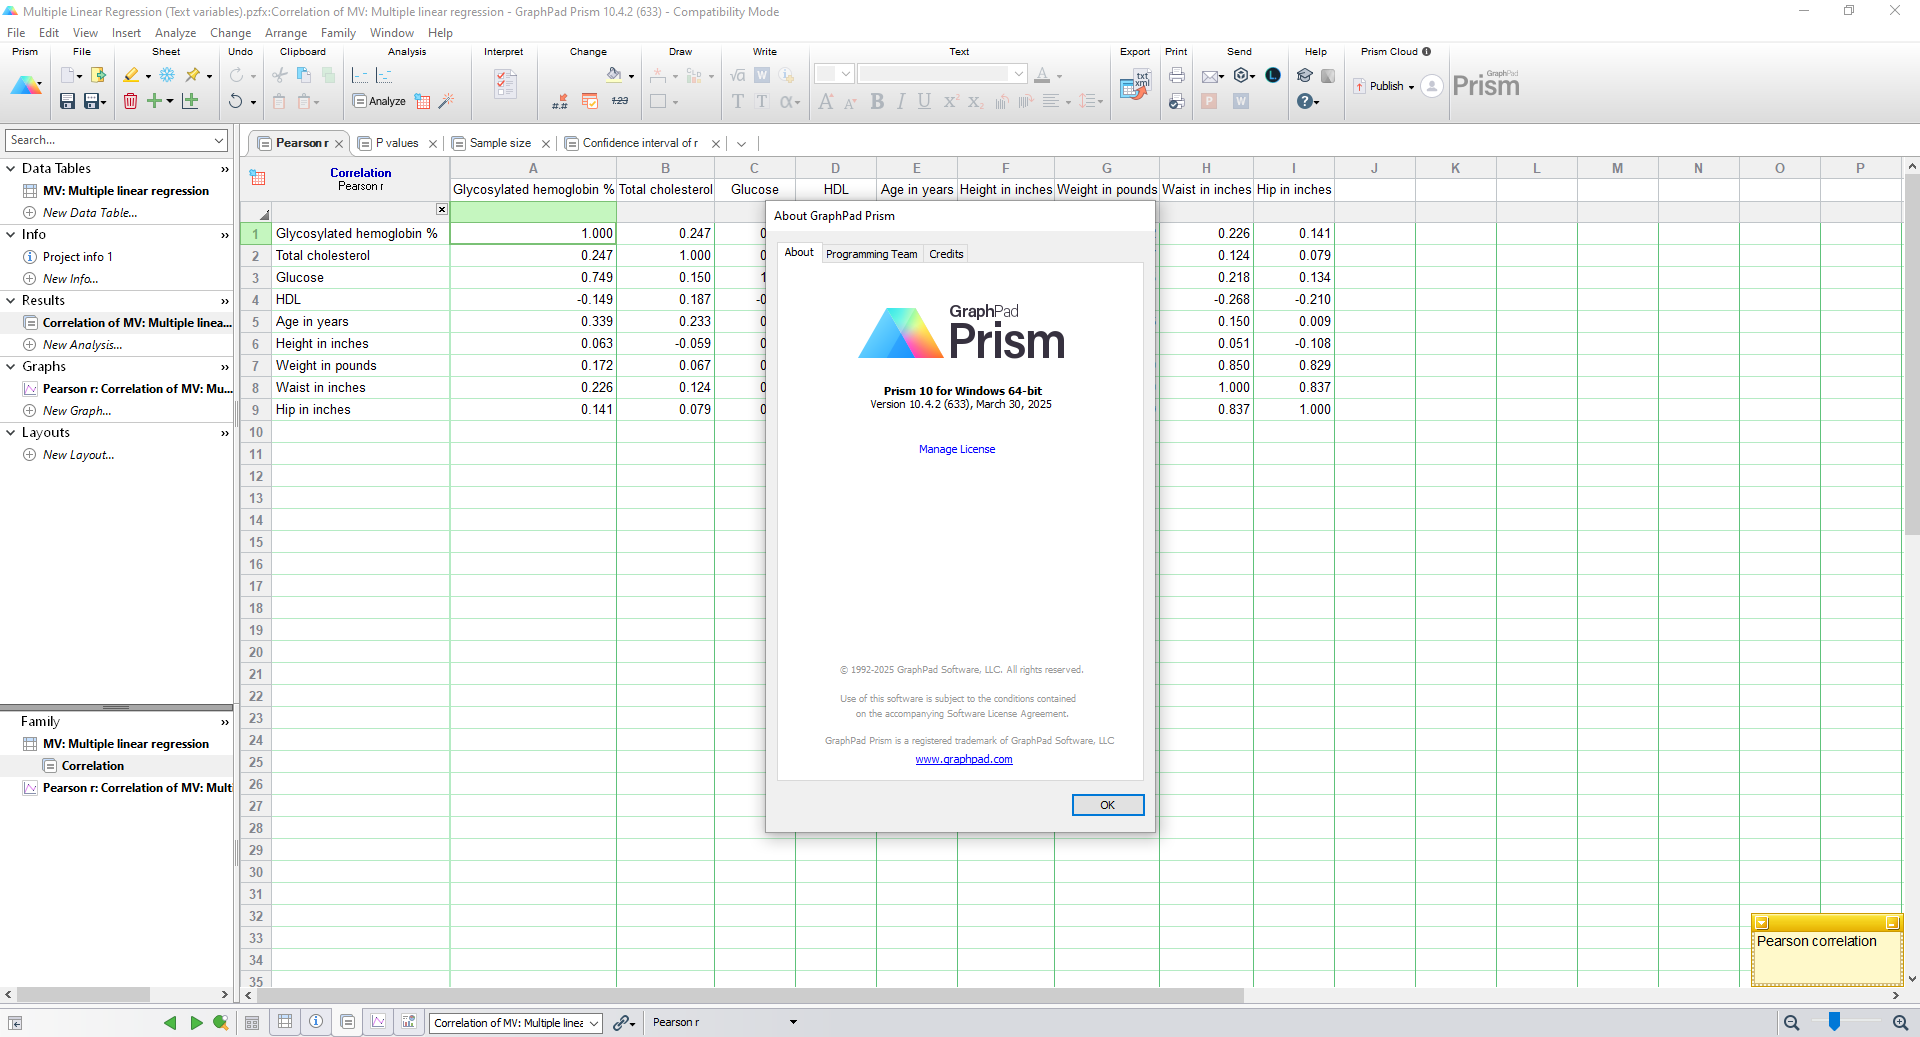
Task: Switch to Confidence interval of r tab
Action: coord(640,143)
